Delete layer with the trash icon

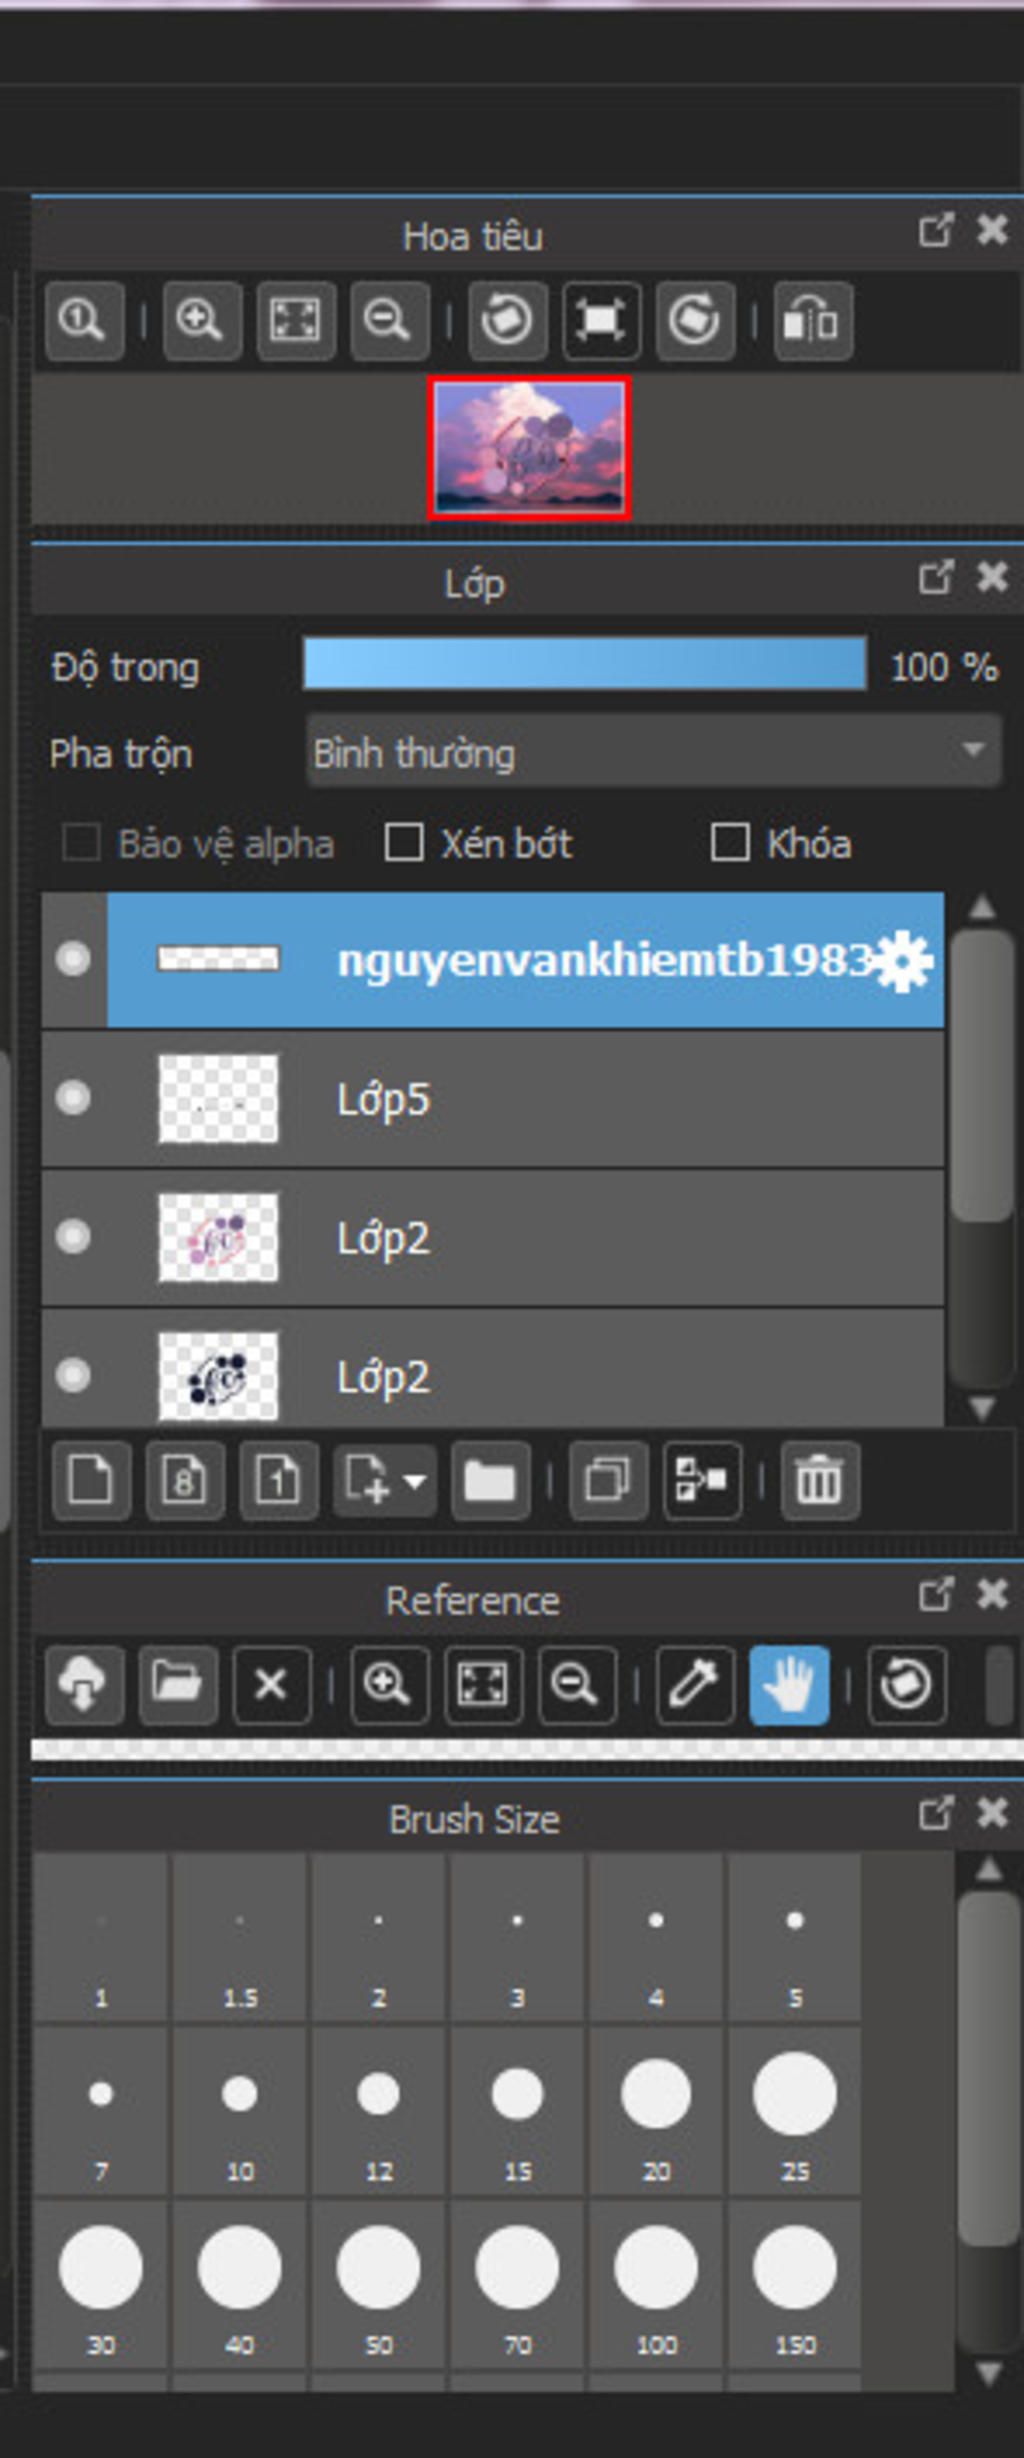(x=820, y=1480)
